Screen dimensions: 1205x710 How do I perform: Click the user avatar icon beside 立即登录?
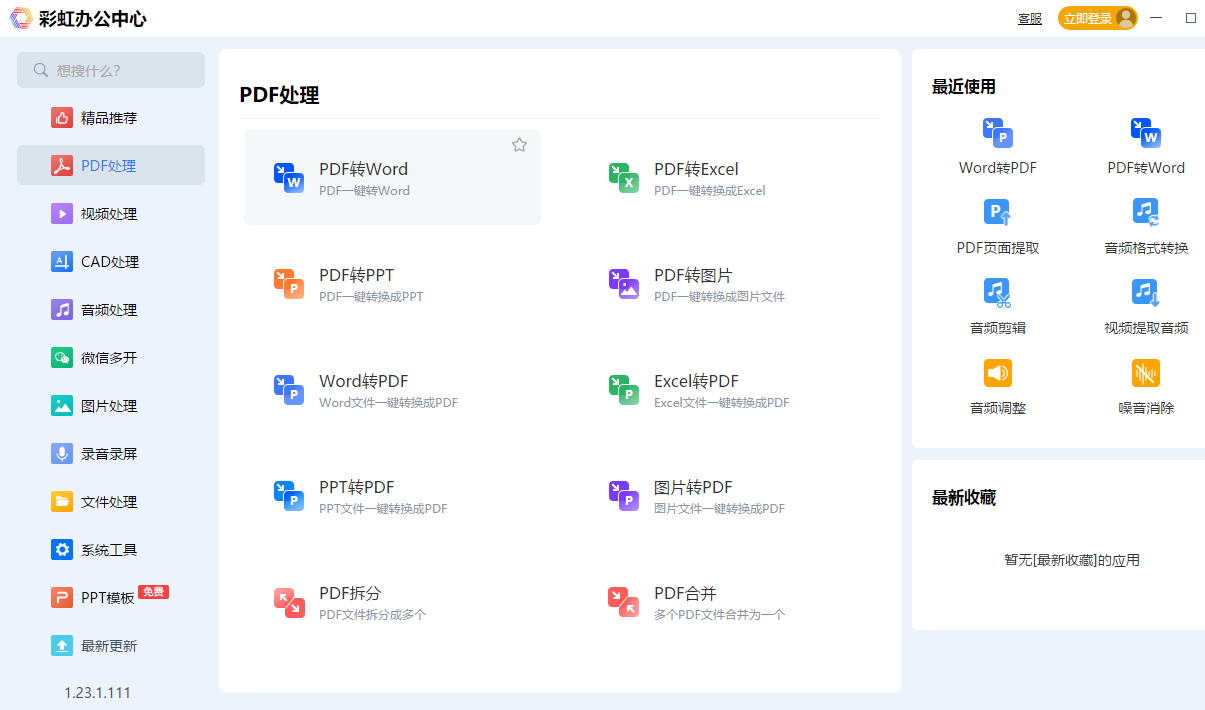(1126, 18)
